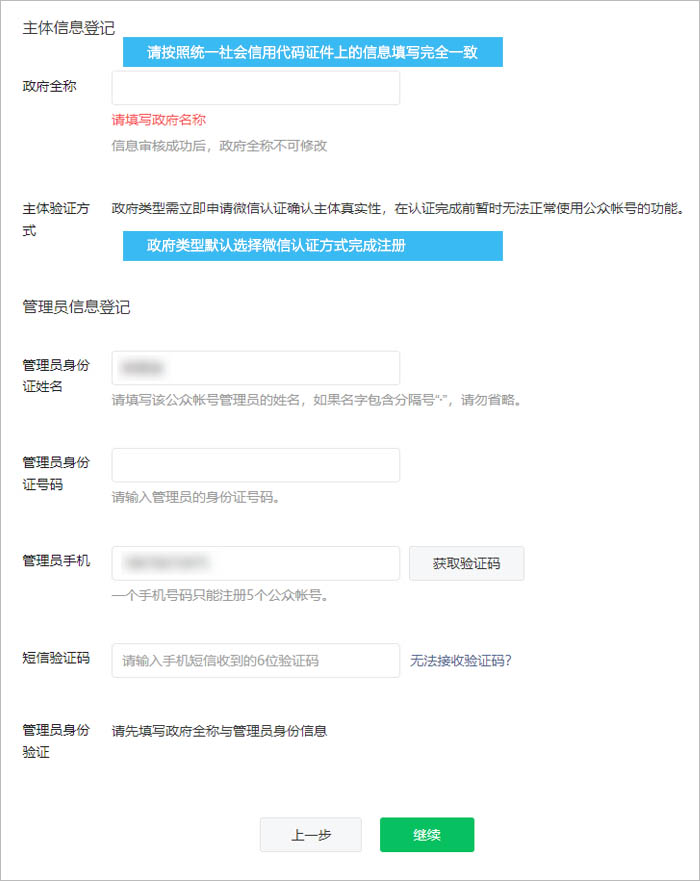This screenshot has height=881, width=700.
Task: Click the 管理员信息登记 section heading
Action: 76,307
